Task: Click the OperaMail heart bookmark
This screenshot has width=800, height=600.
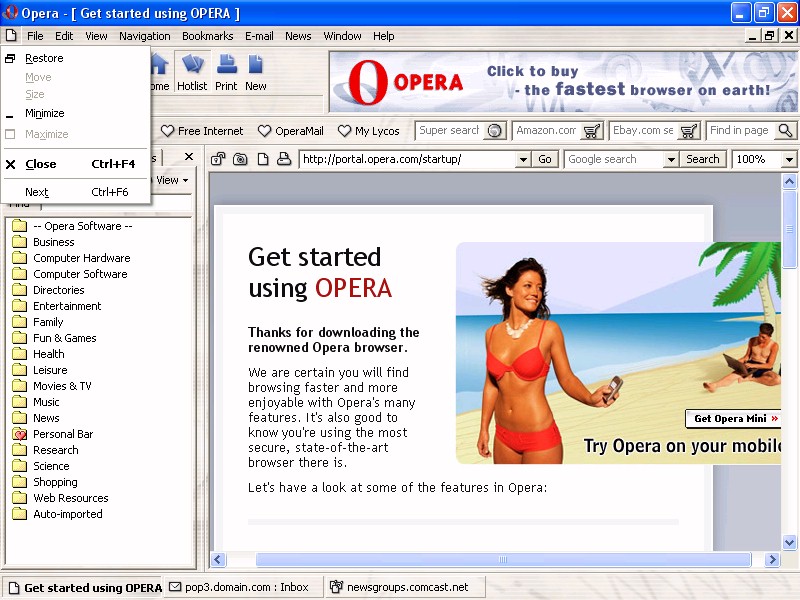Action: [291, 131]
